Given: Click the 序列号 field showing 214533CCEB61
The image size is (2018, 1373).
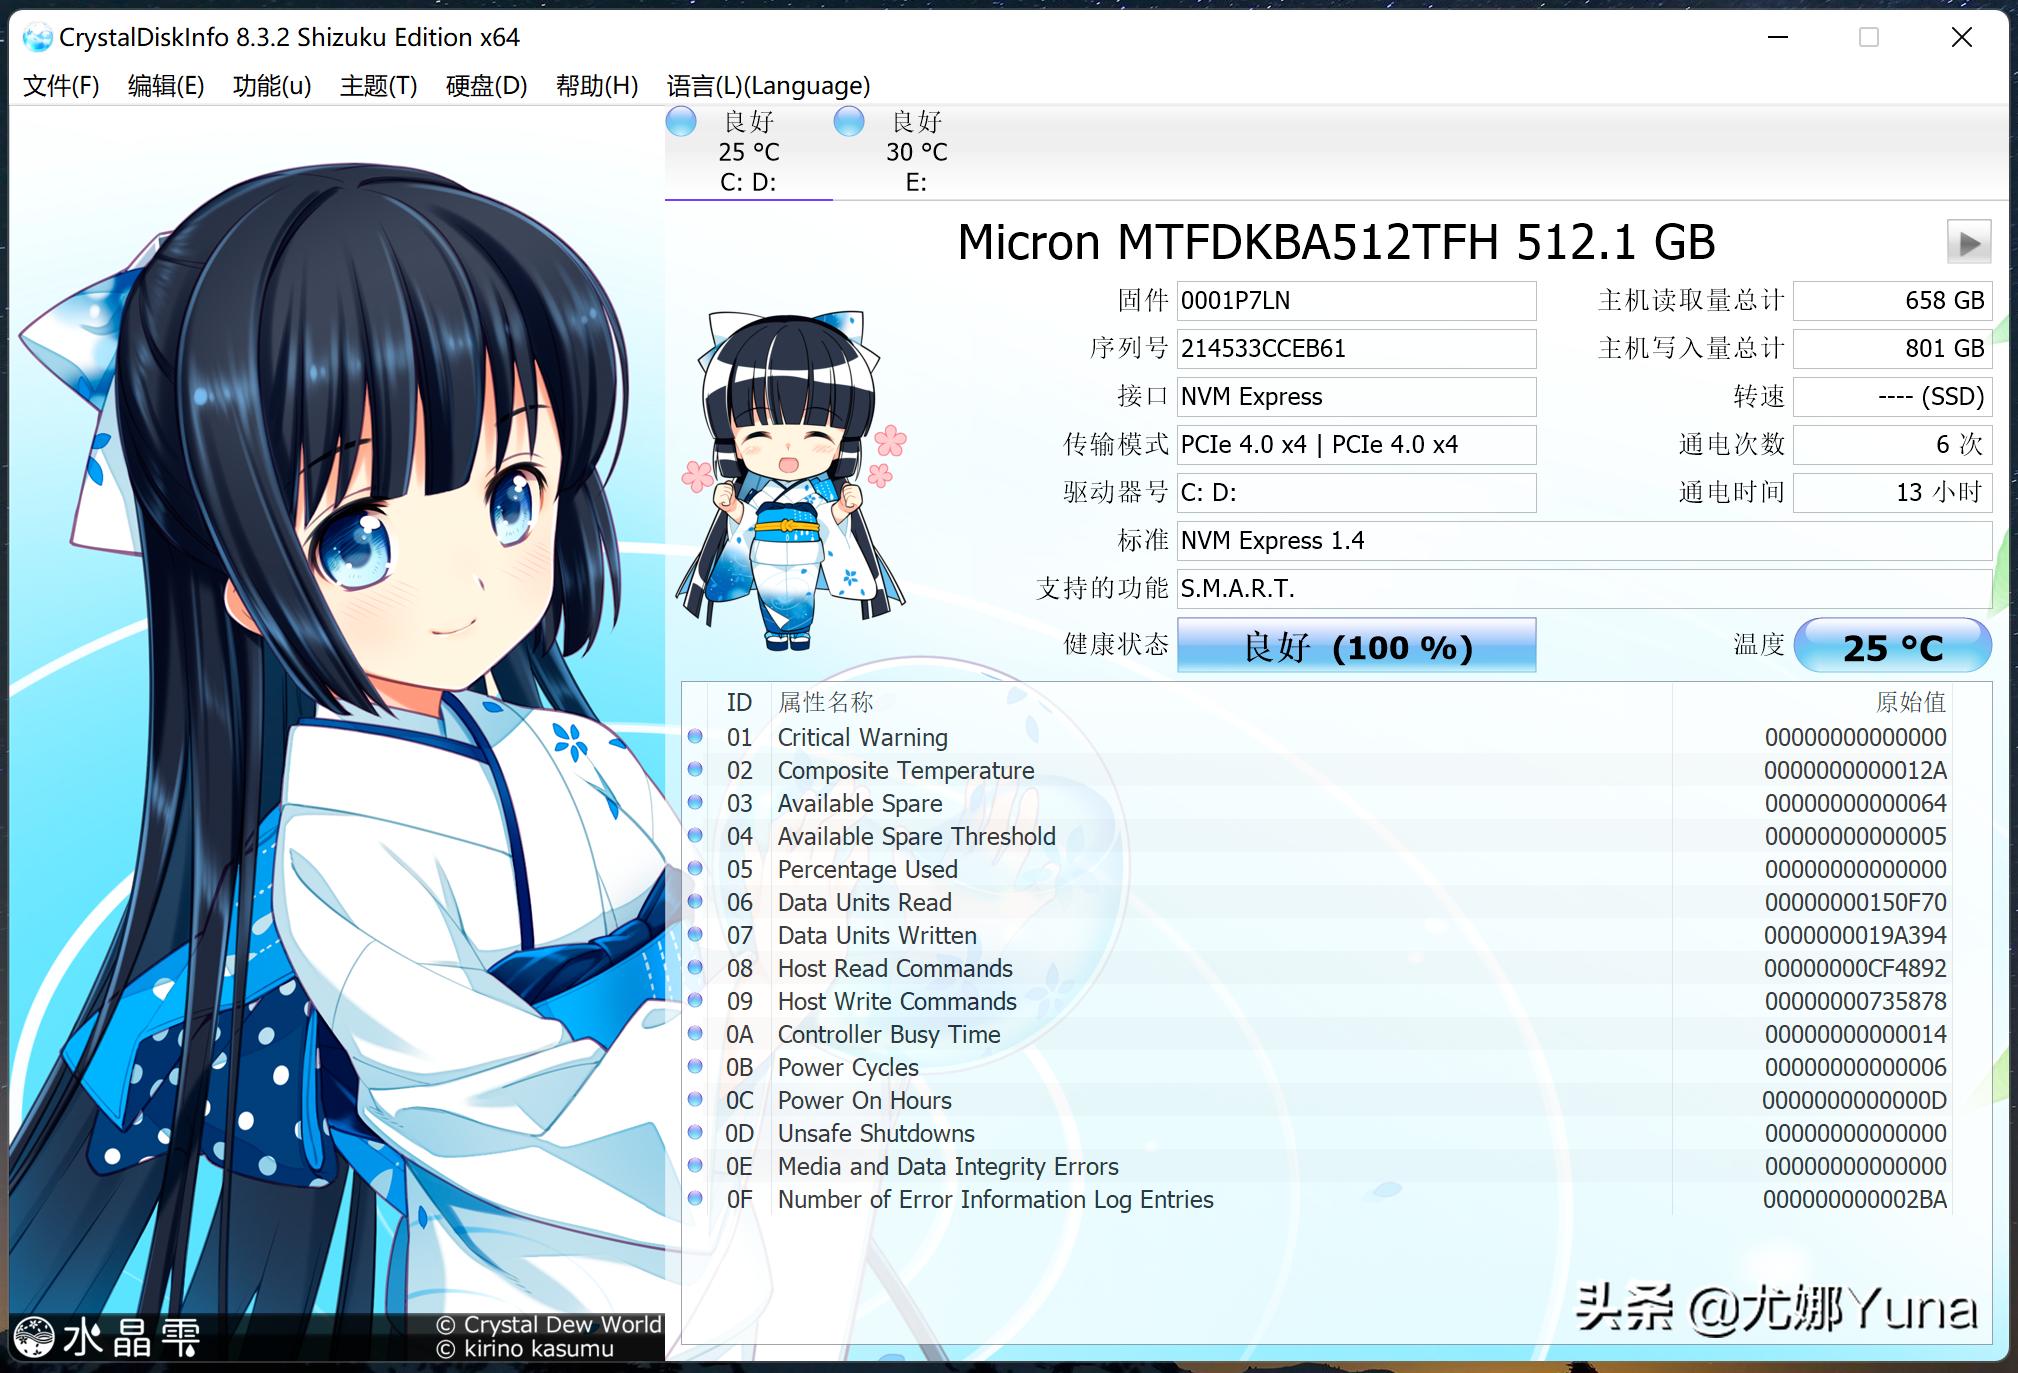Looking at the screenshot, I should click(x=1356, y=348).
